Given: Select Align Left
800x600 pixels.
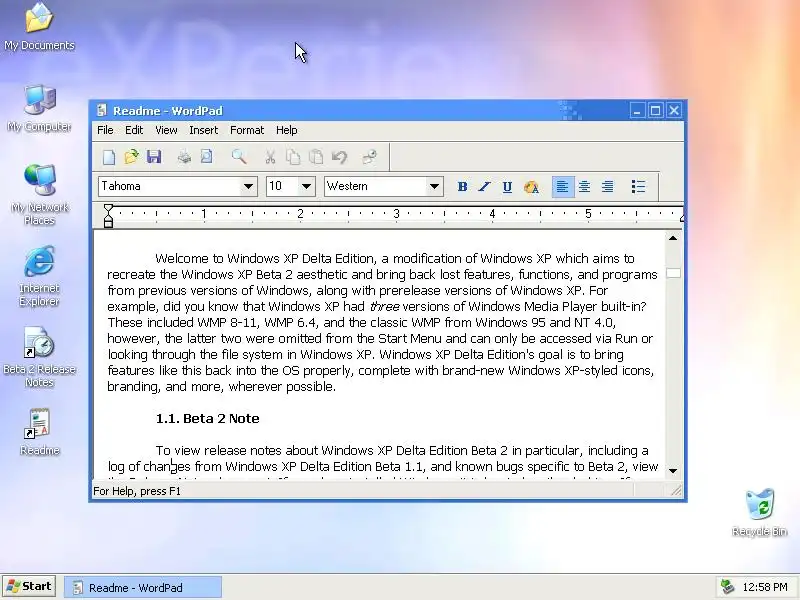Looking at the screenshot, I should click(x=562, y=187).
